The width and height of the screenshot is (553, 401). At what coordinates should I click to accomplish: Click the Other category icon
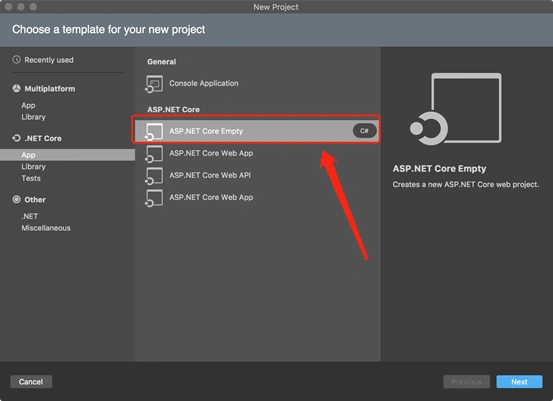(17, 199)
